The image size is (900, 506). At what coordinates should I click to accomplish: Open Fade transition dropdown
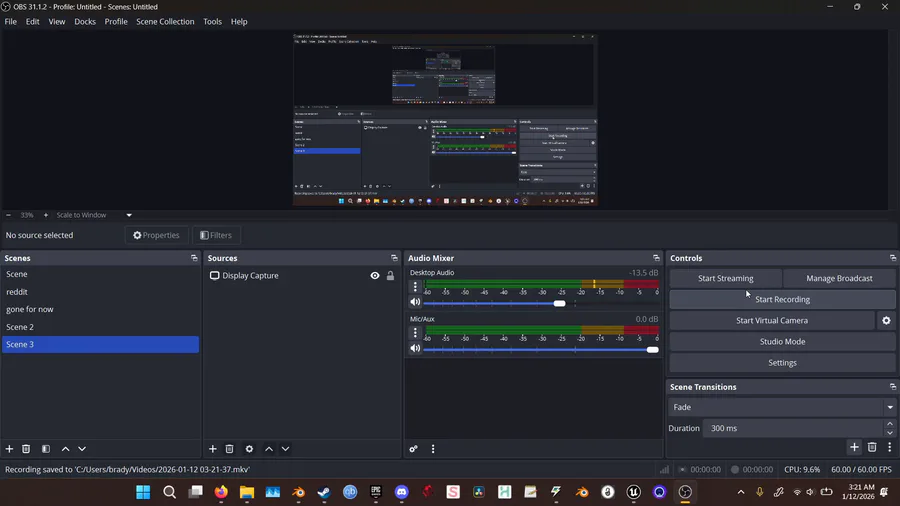pos(782,407)
